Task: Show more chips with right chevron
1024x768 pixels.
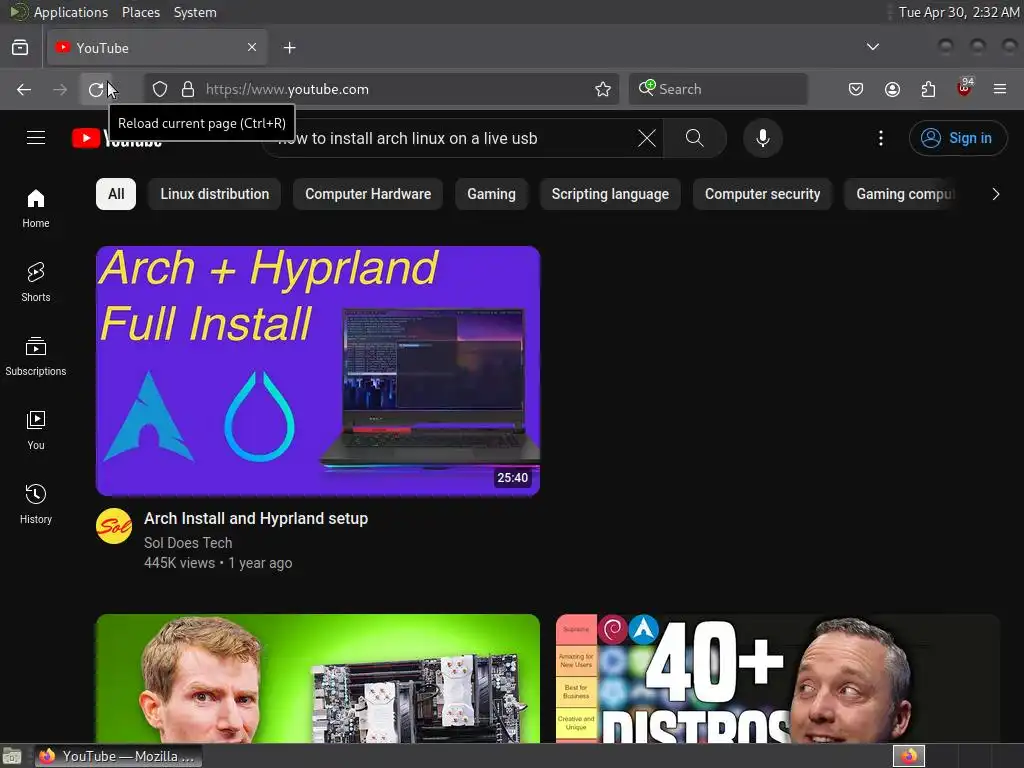Action: [995, 194]
